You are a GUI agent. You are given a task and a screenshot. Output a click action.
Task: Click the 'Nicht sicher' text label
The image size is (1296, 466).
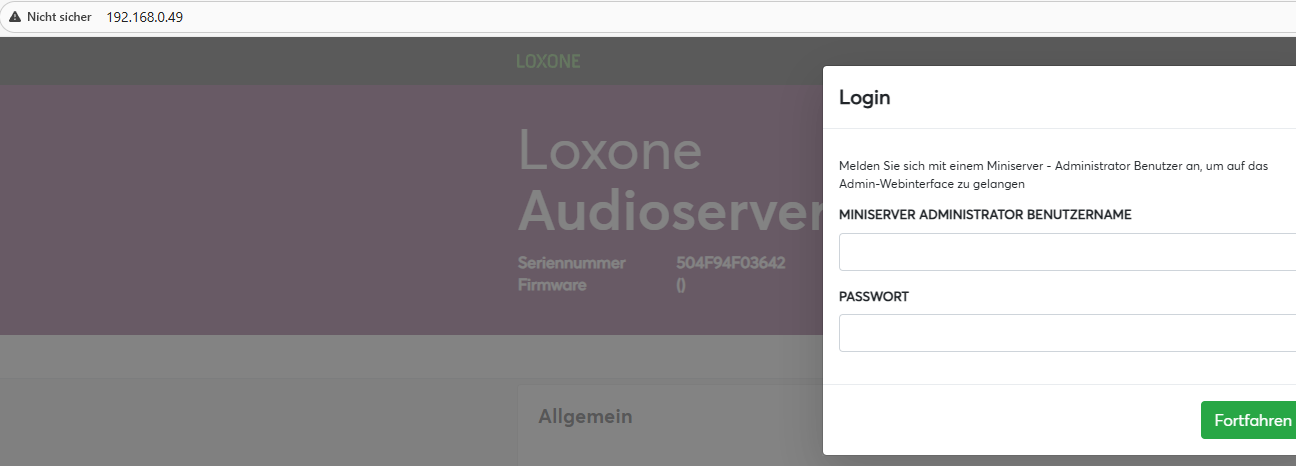coord(59,17)
